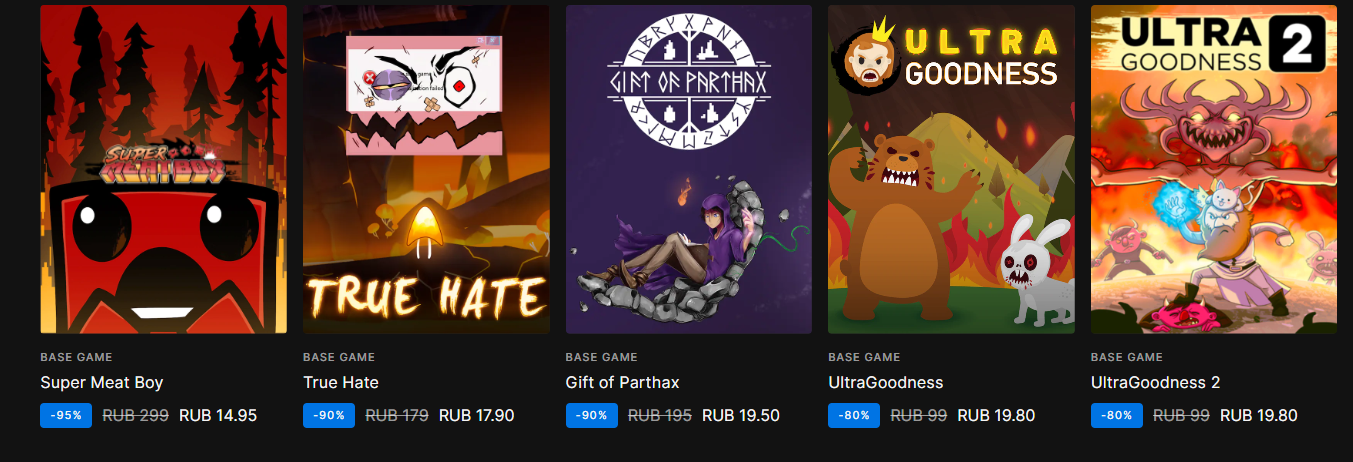Click True Hate's -90% discount badge
Viewport: 1353px width, 462px height.
329,415
